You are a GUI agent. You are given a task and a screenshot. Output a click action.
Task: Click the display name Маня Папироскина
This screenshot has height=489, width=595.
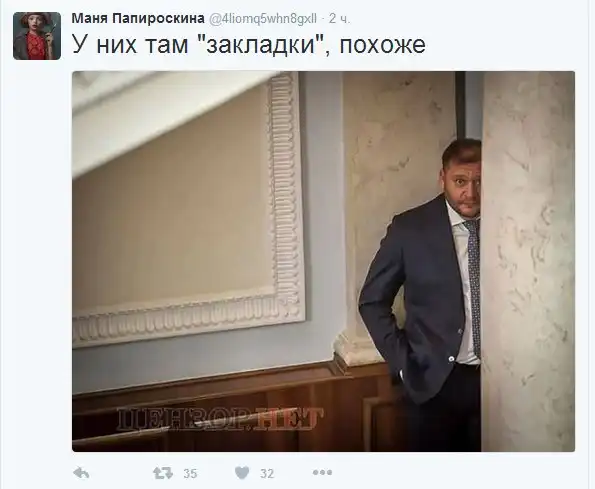point(138,19)
